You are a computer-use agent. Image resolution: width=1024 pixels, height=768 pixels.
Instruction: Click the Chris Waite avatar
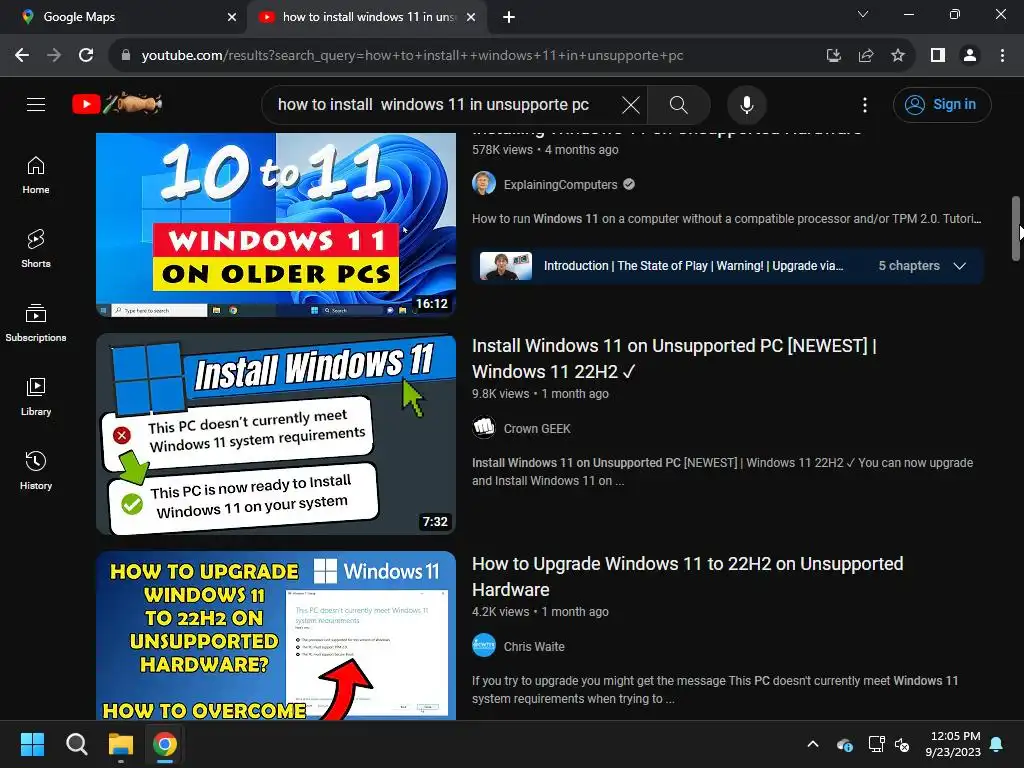484,646
